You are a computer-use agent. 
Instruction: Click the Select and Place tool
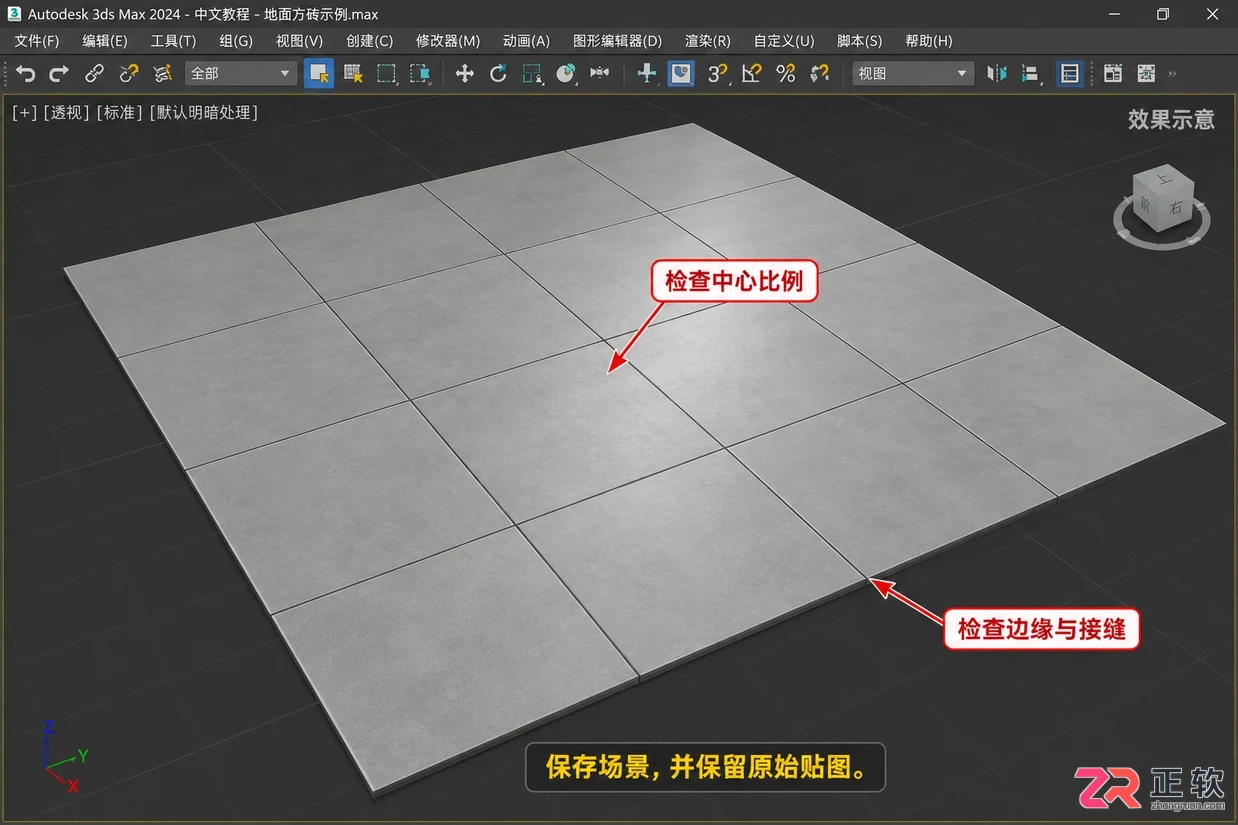click(x=566, y=73)
